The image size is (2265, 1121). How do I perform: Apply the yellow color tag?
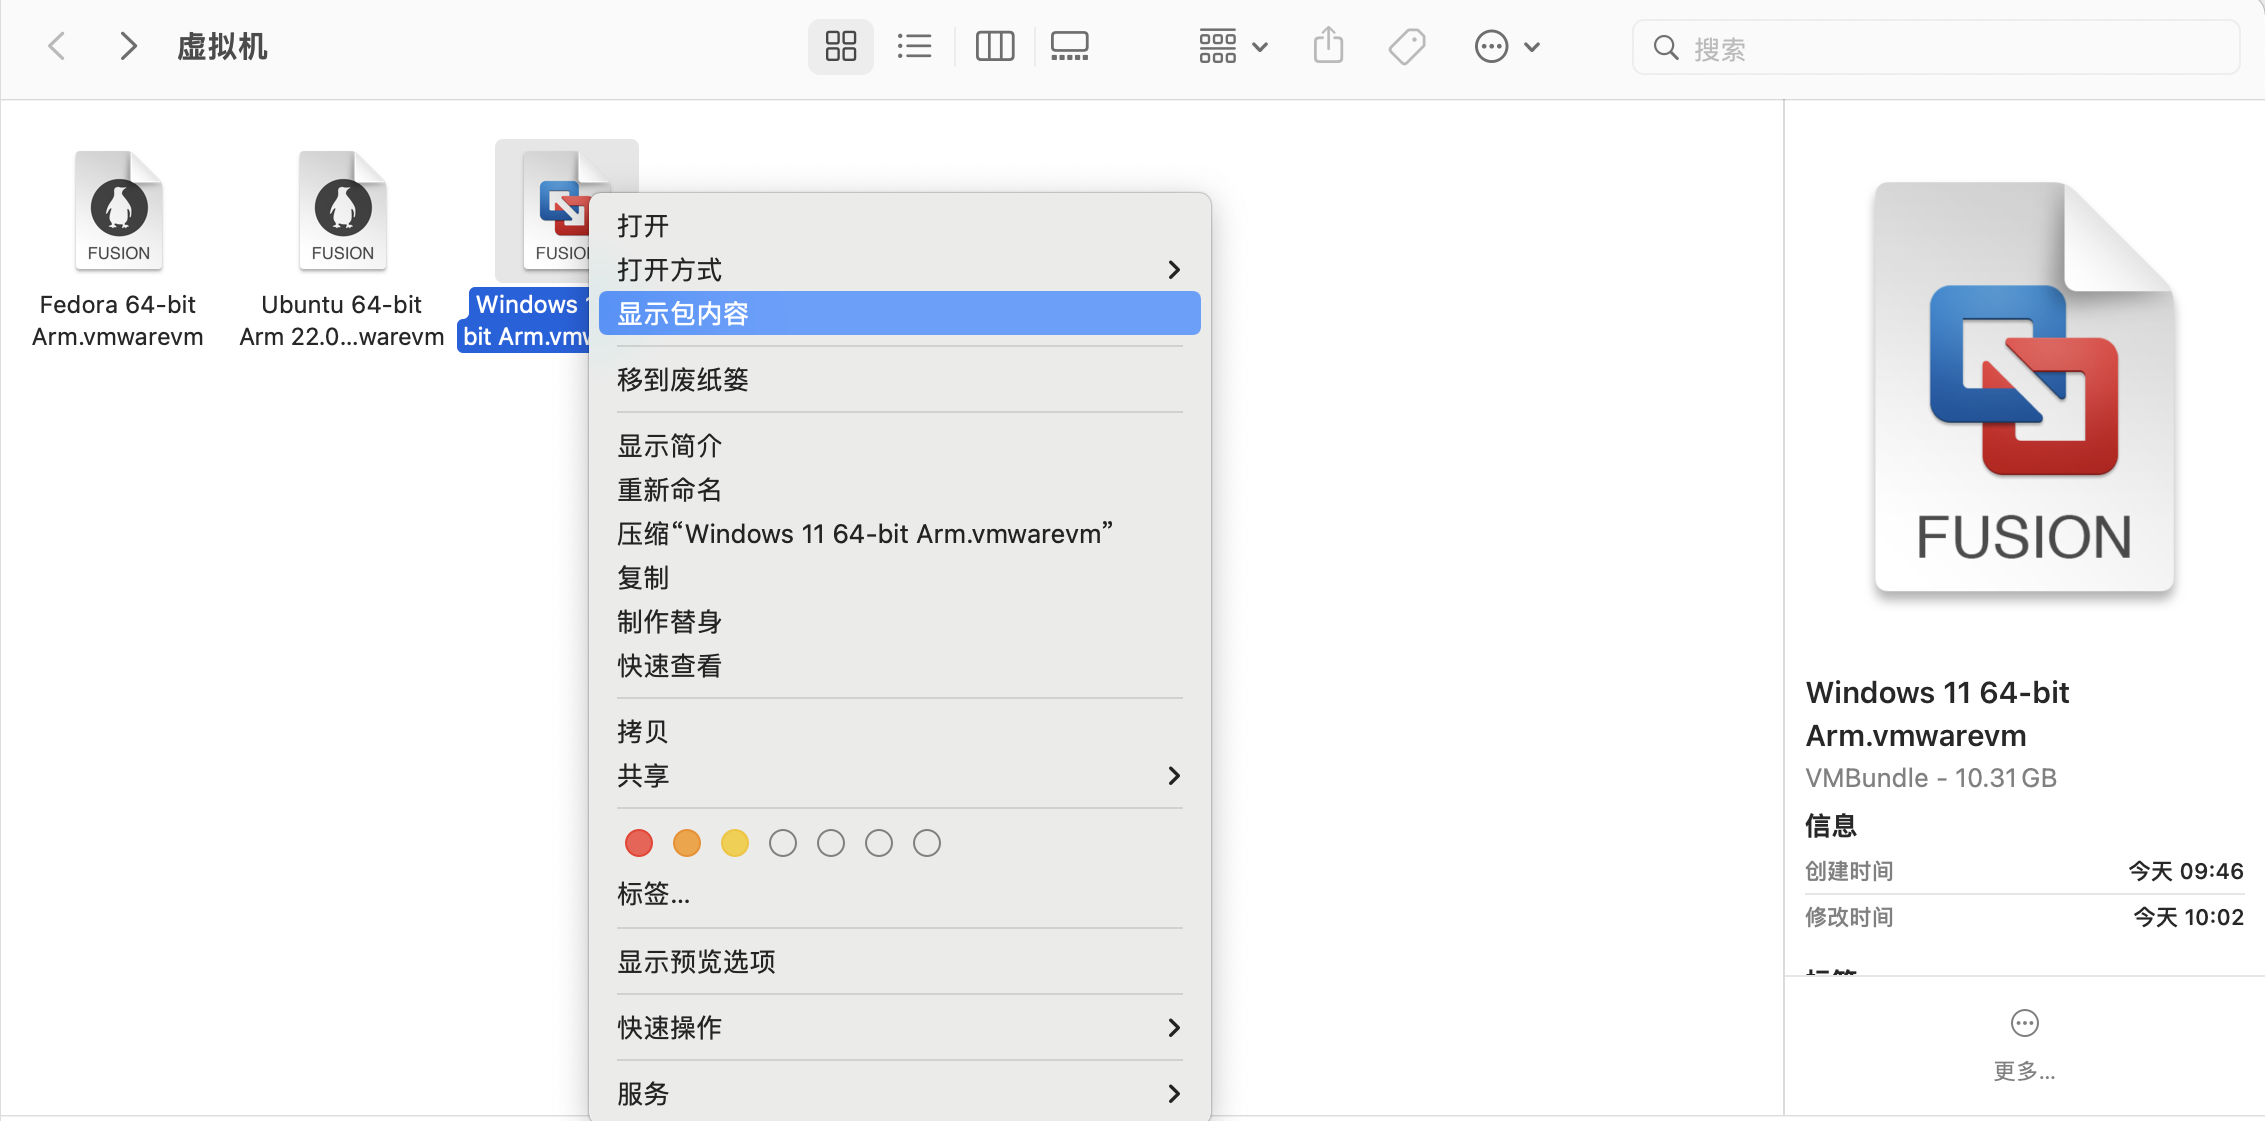(x=735, y=843)
